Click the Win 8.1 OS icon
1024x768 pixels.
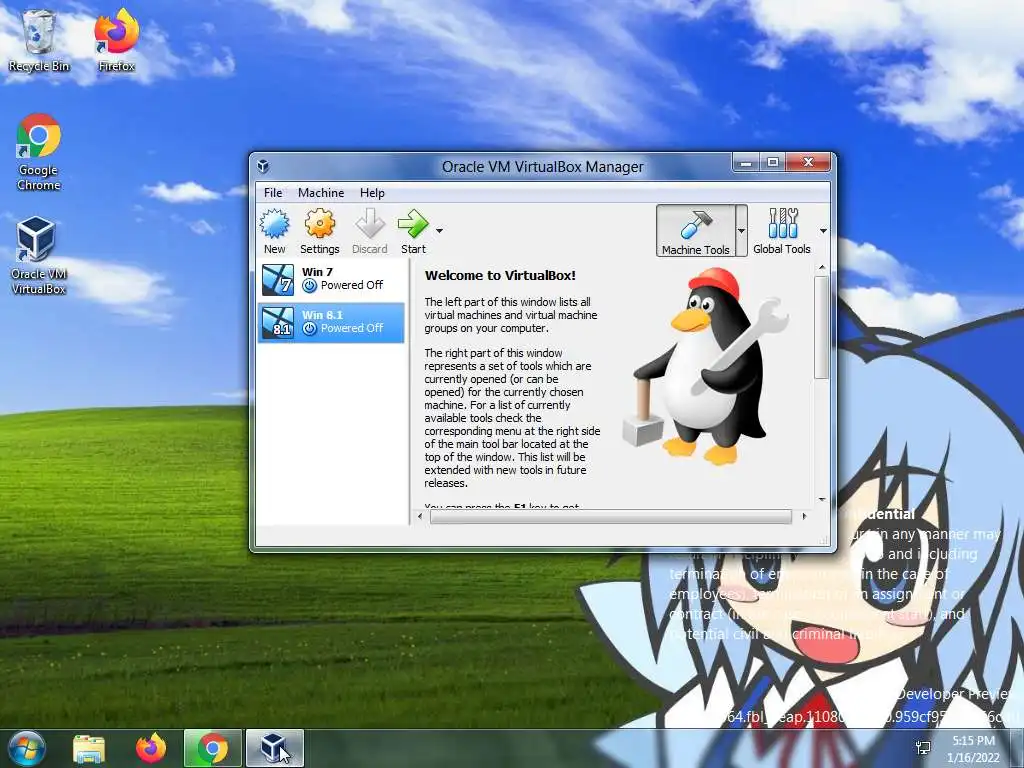coord(278,323)
